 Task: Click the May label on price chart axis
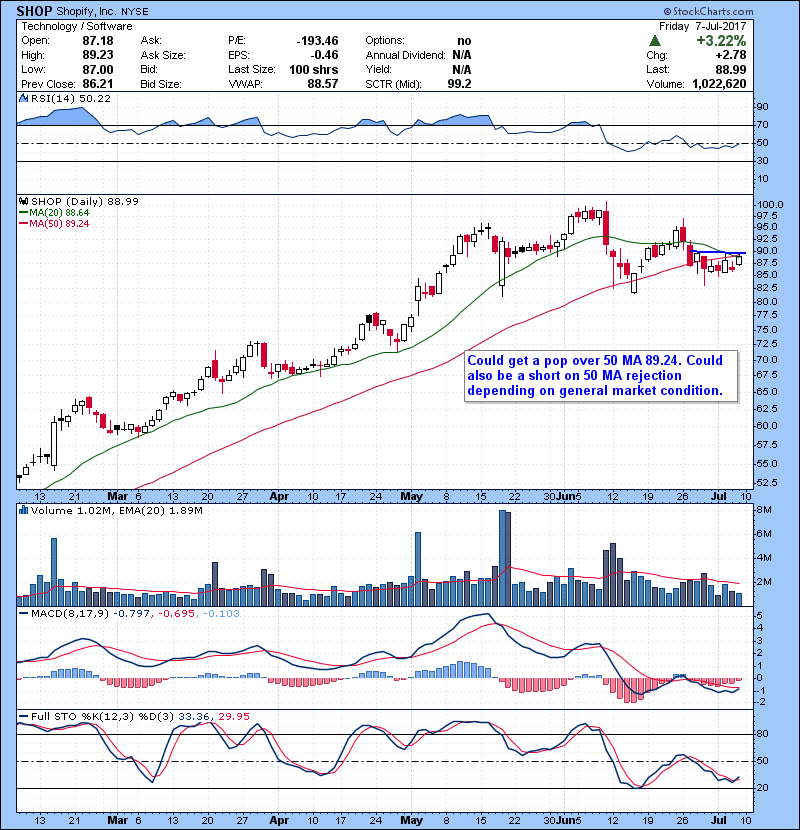click(x=411, y=497)
